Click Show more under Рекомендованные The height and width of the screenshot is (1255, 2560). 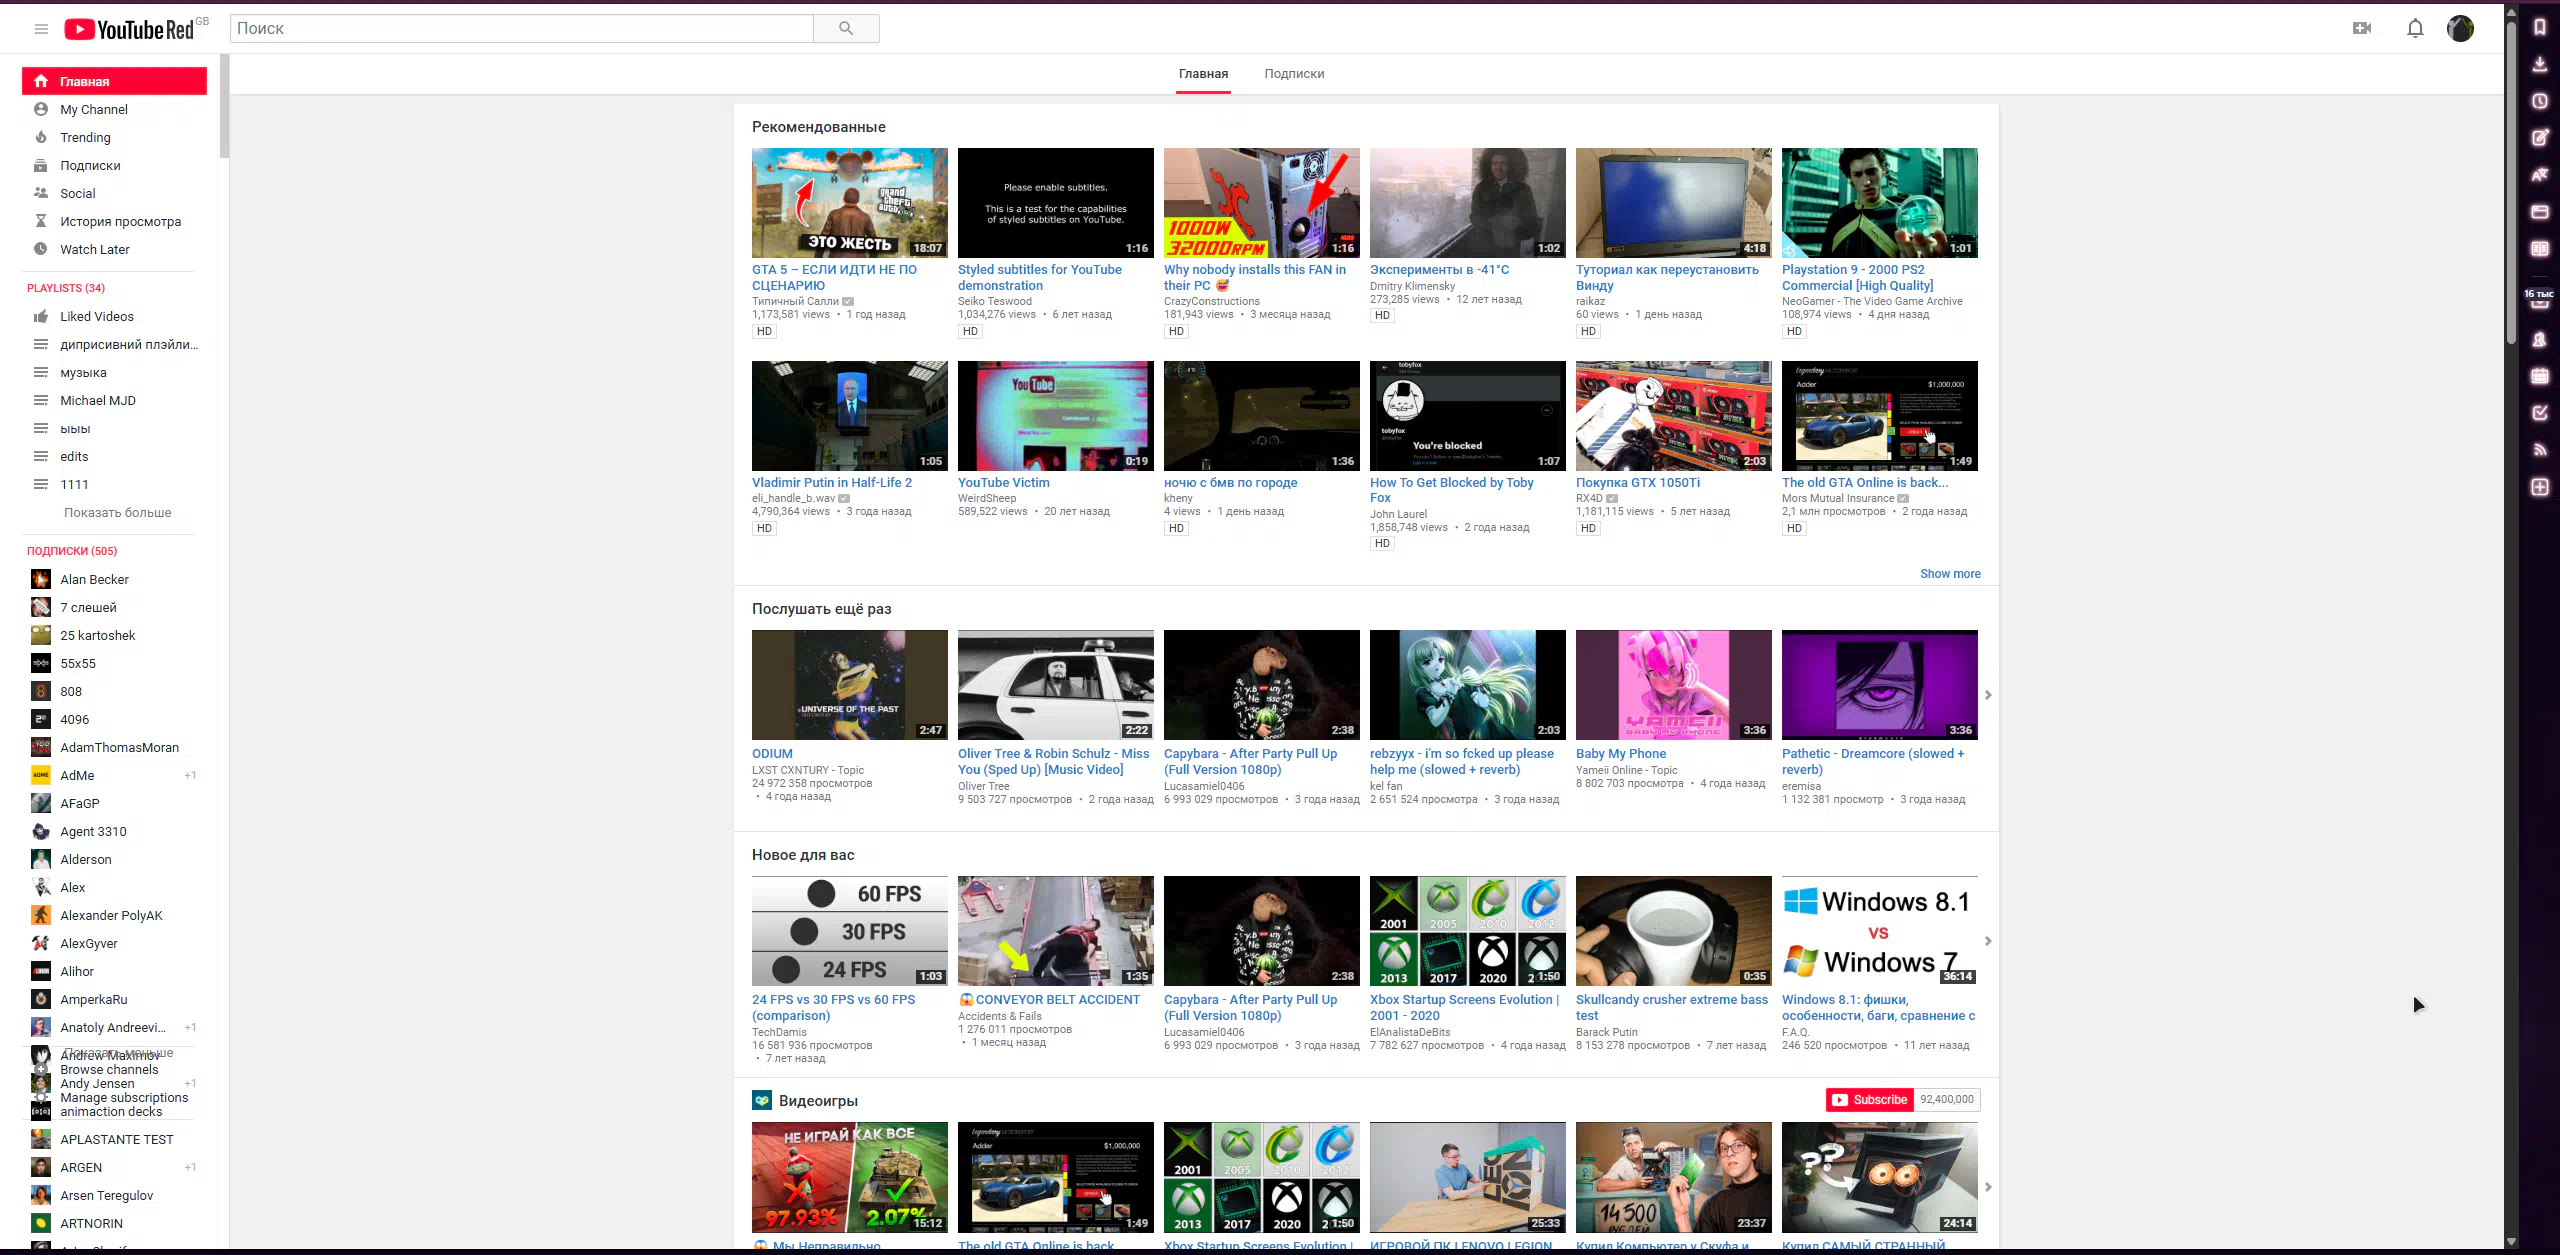click(1949, 574)
